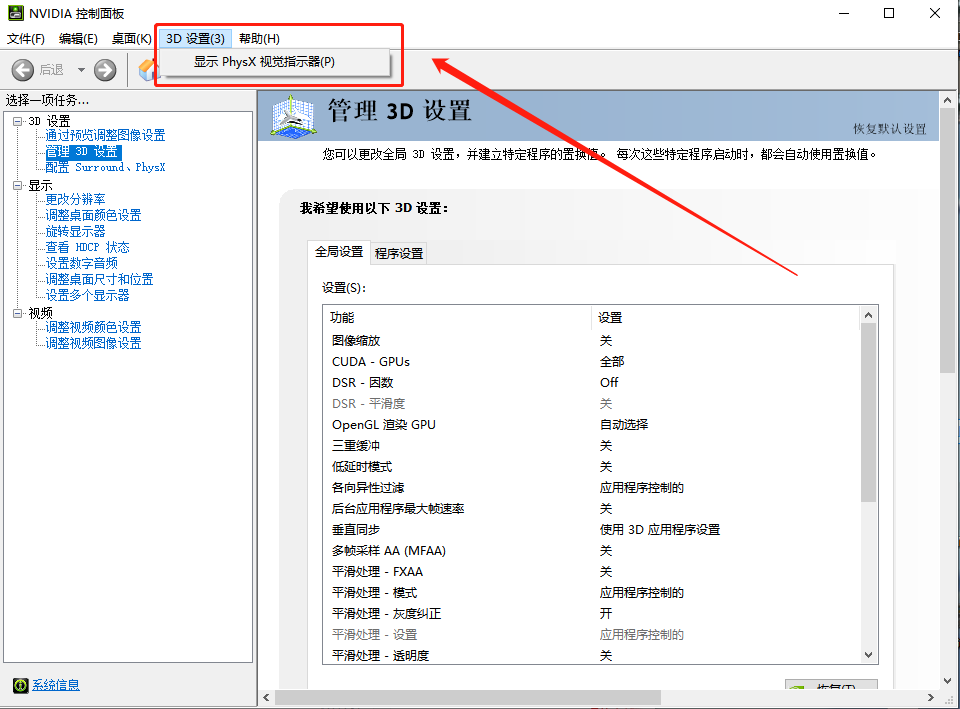Open the 桌面(K) menu

131,39
